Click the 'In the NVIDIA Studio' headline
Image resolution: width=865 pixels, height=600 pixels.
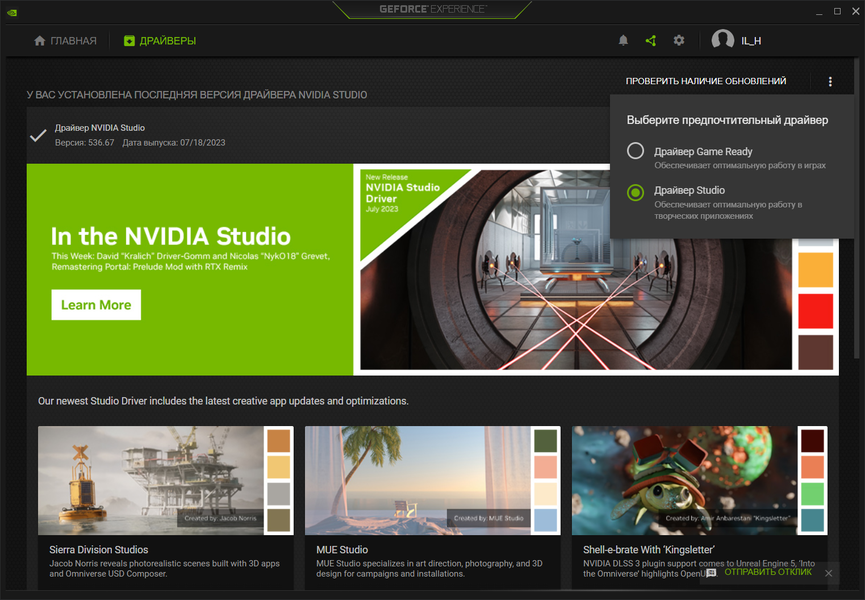tap(170, 236)
